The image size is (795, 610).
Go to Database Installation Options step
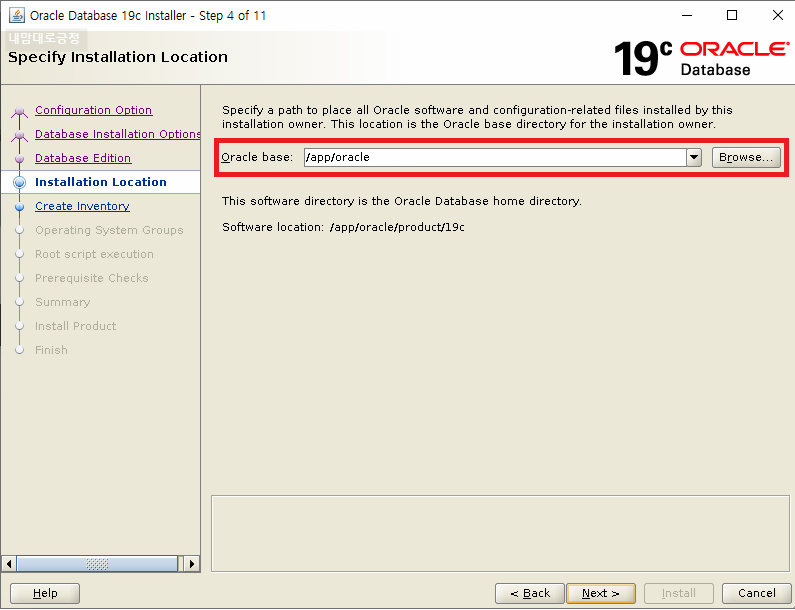click(118, 134)
